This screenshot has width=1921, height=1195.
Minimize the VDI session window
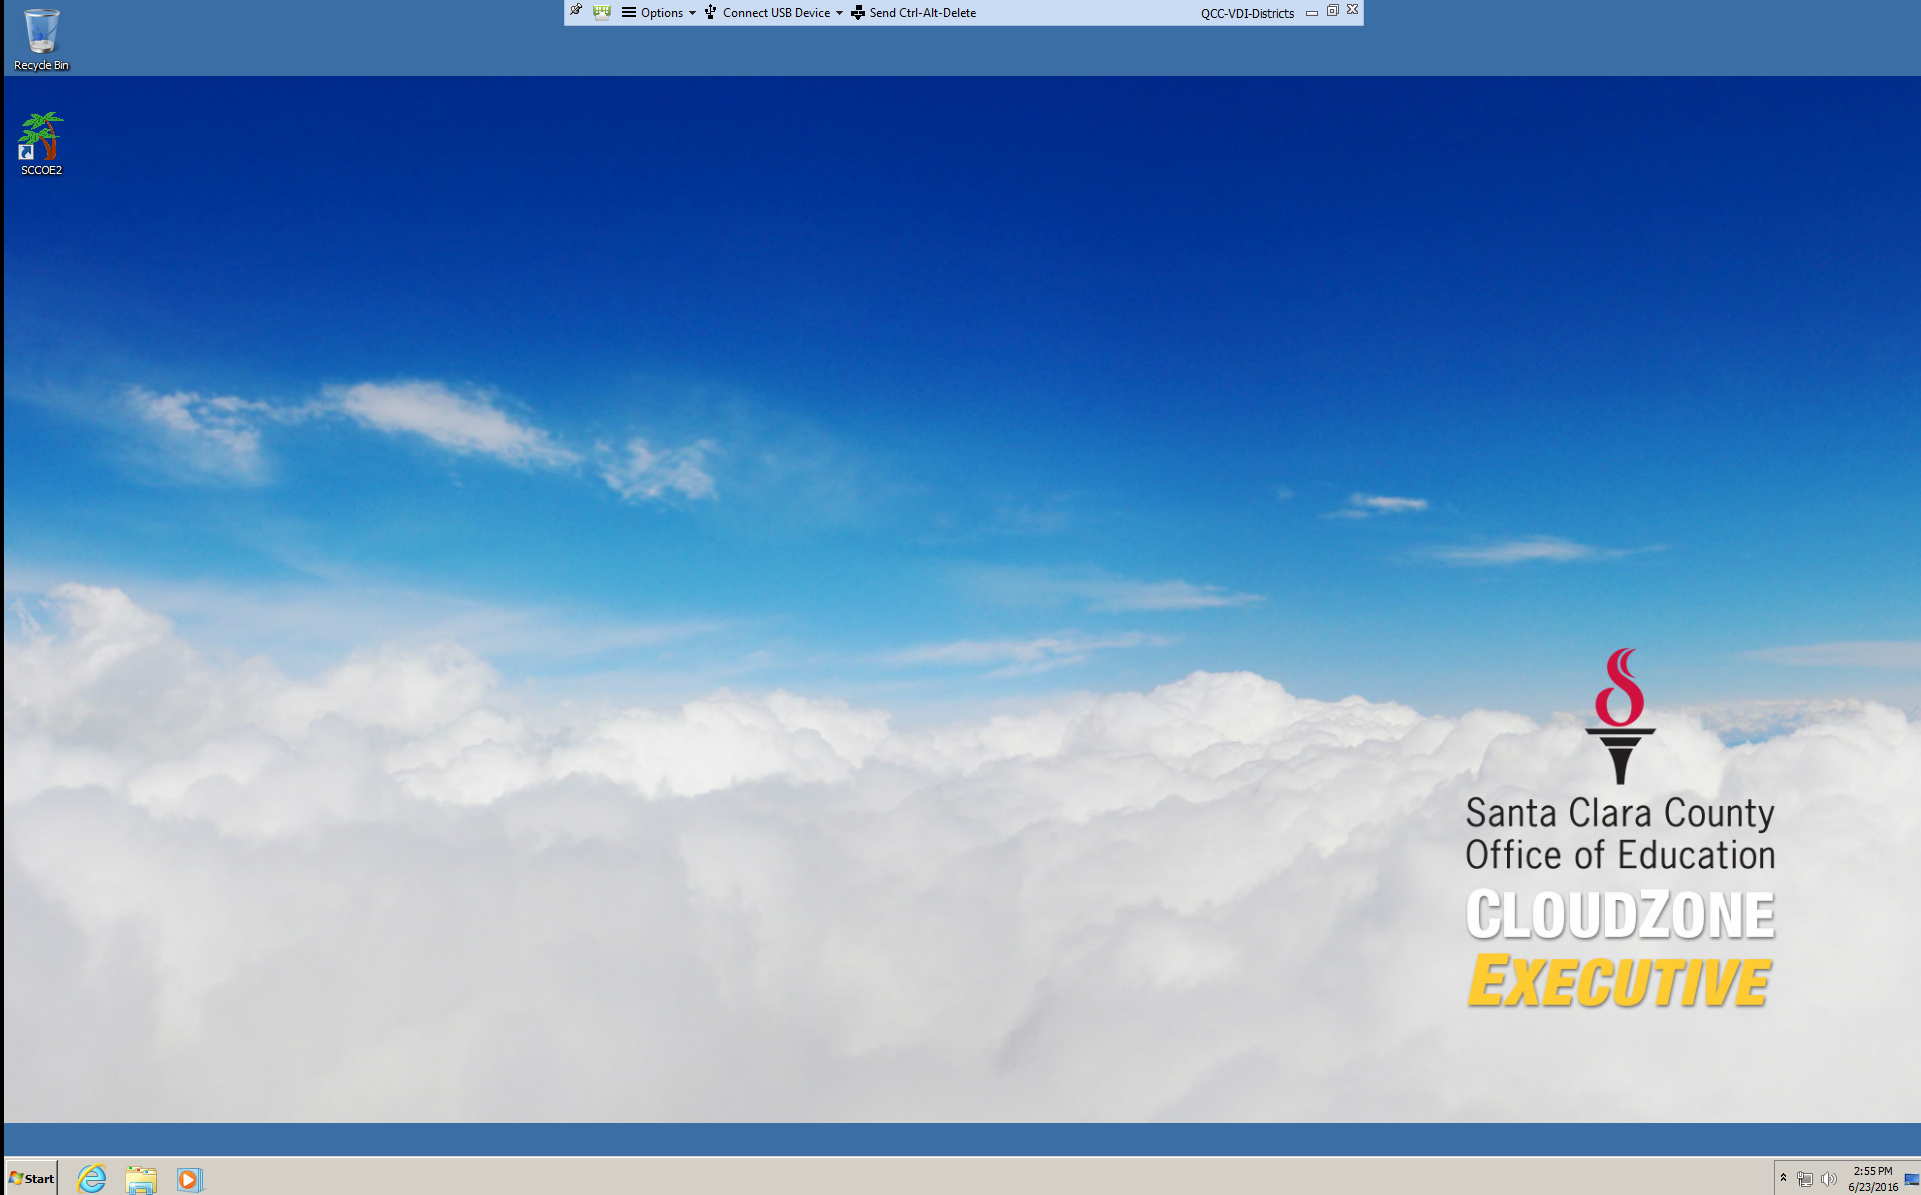(x=1312, y=13)
